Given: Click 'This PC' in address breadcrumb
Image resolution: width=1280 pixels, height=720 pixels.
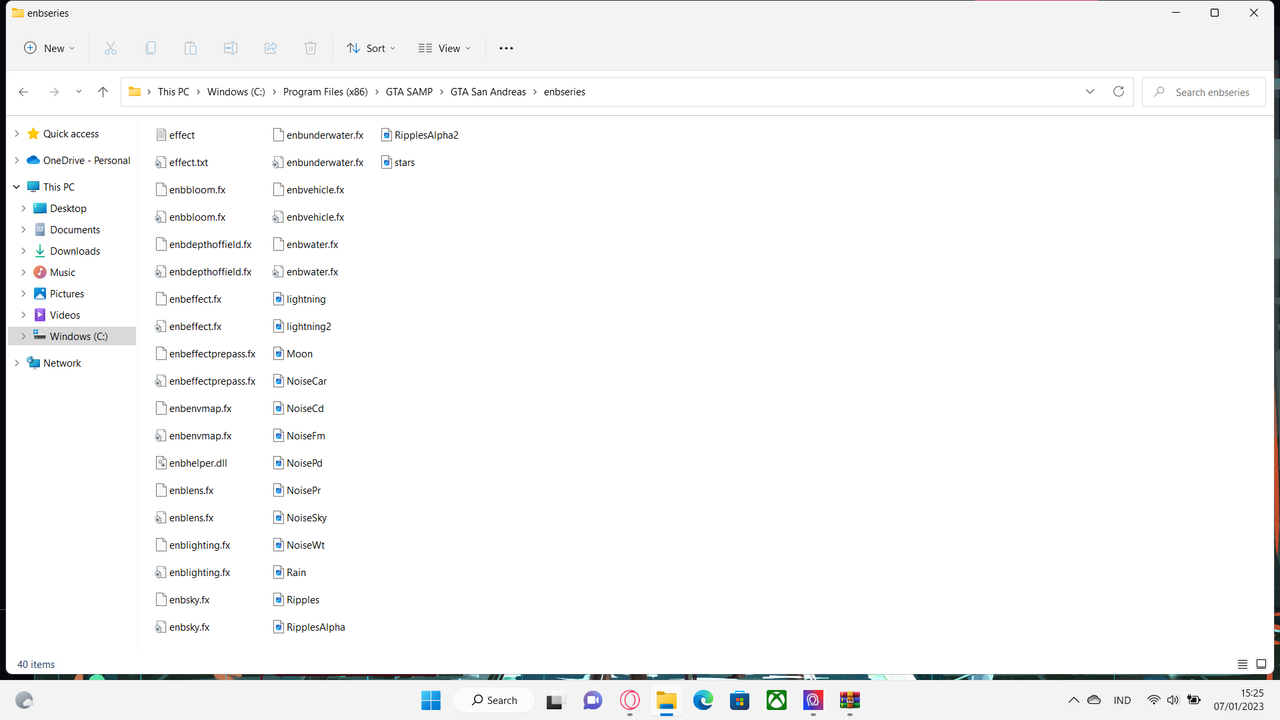Looking at the screenshot, I should pyautogui.click(x=173, y=92).
